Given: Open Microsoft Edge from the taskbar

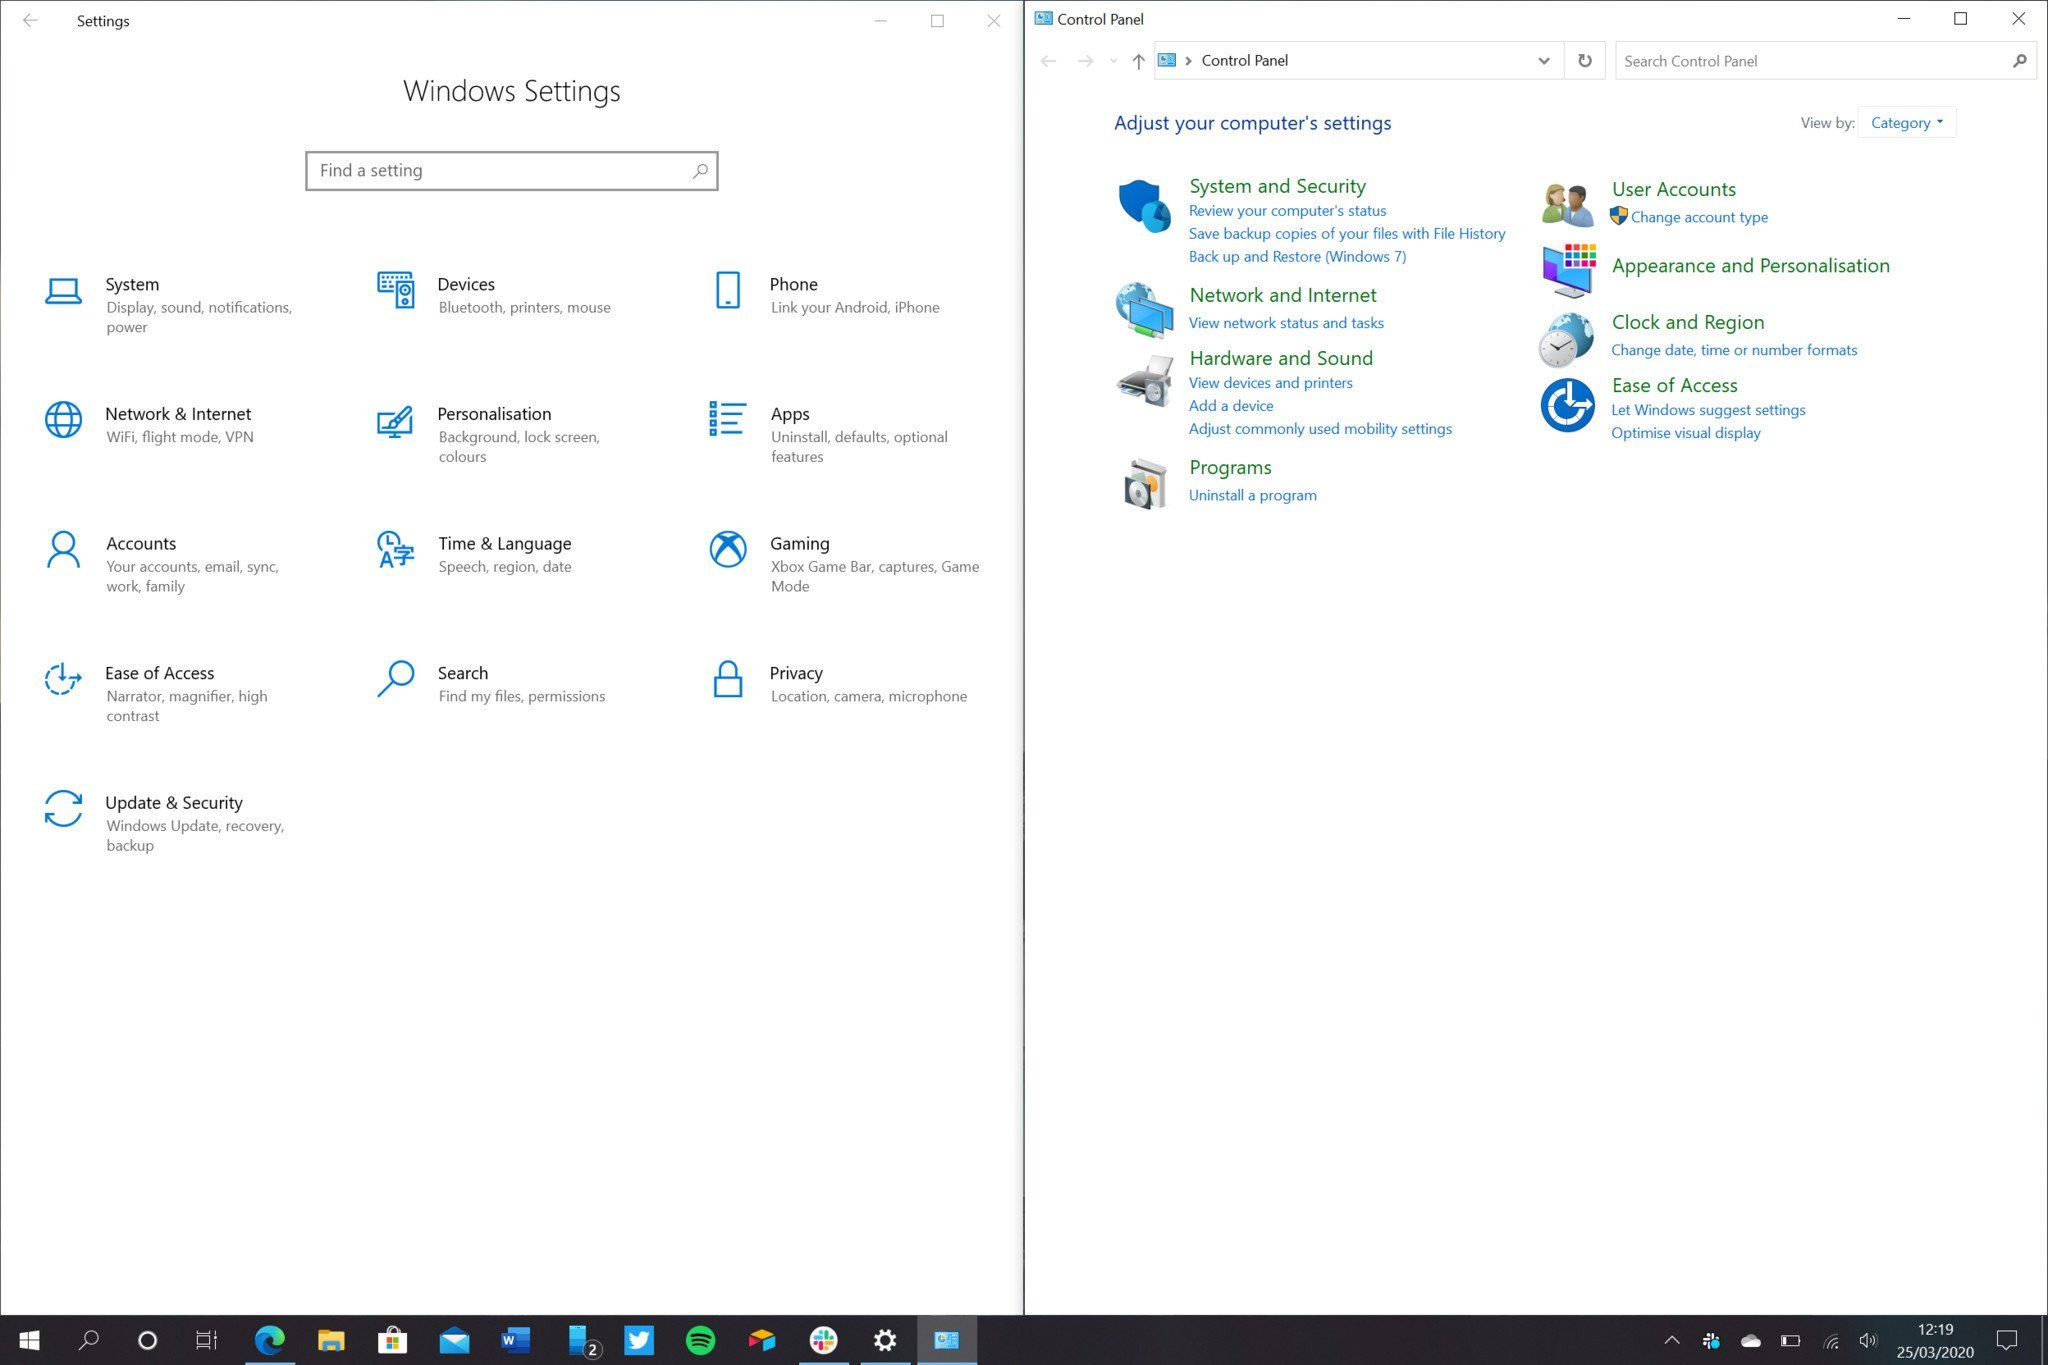Looking at the screenshot, I should pos(269,1340).
